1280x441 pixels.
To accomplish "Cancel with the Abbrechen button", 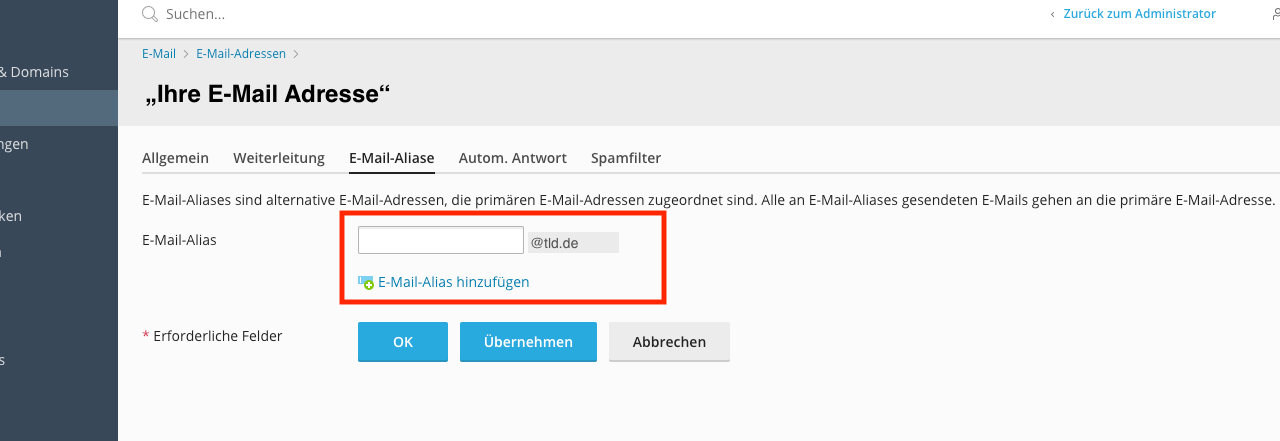I will [669, 342].
